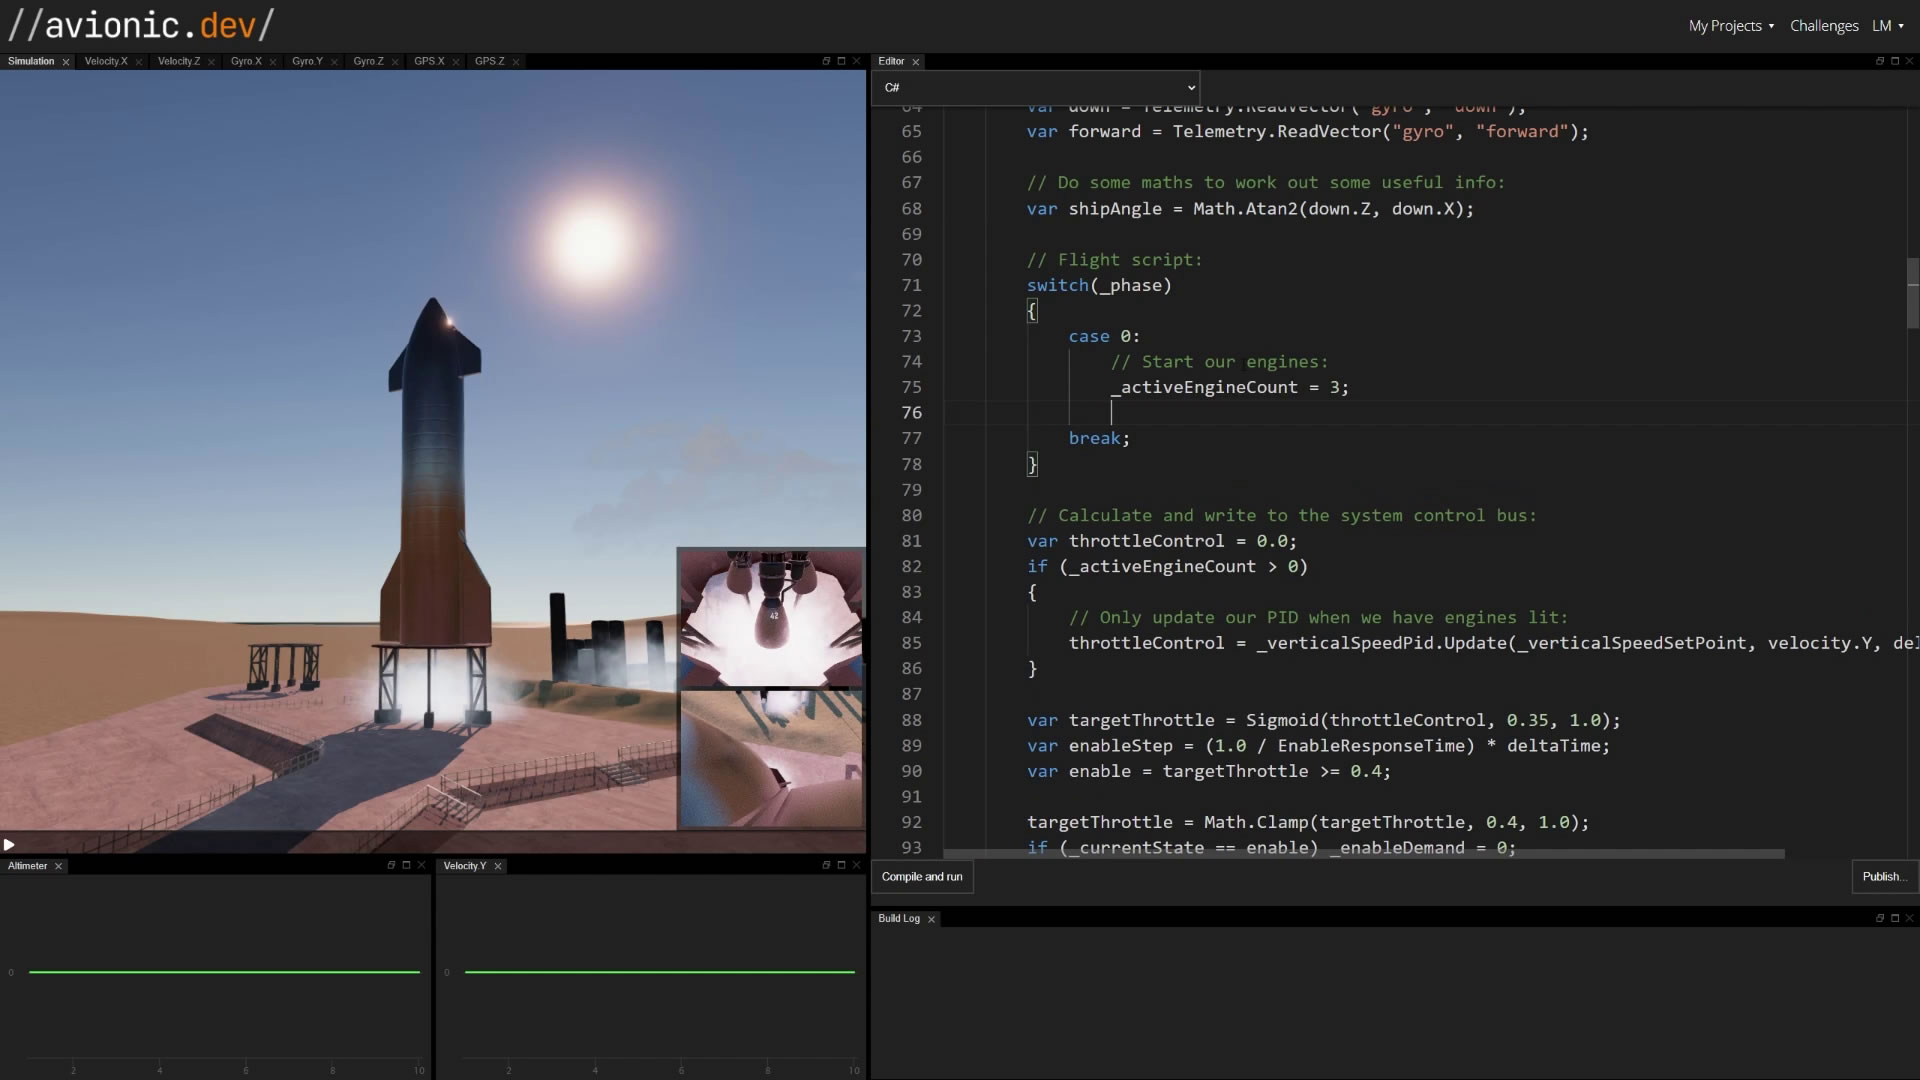Pop out the Simulation panel

826,61
